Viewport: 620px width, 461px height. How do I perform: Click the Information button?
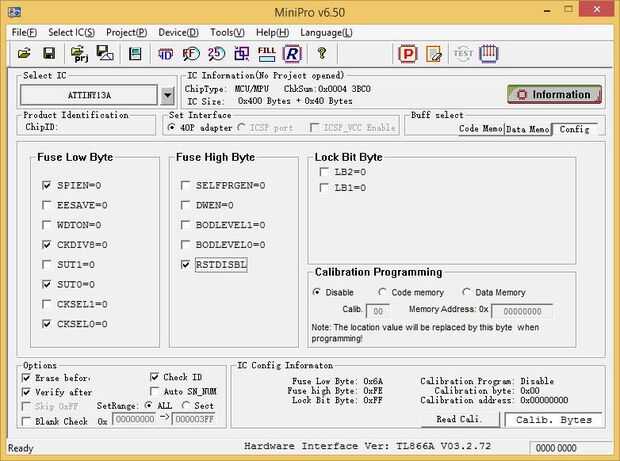click(x=554, y=94)
